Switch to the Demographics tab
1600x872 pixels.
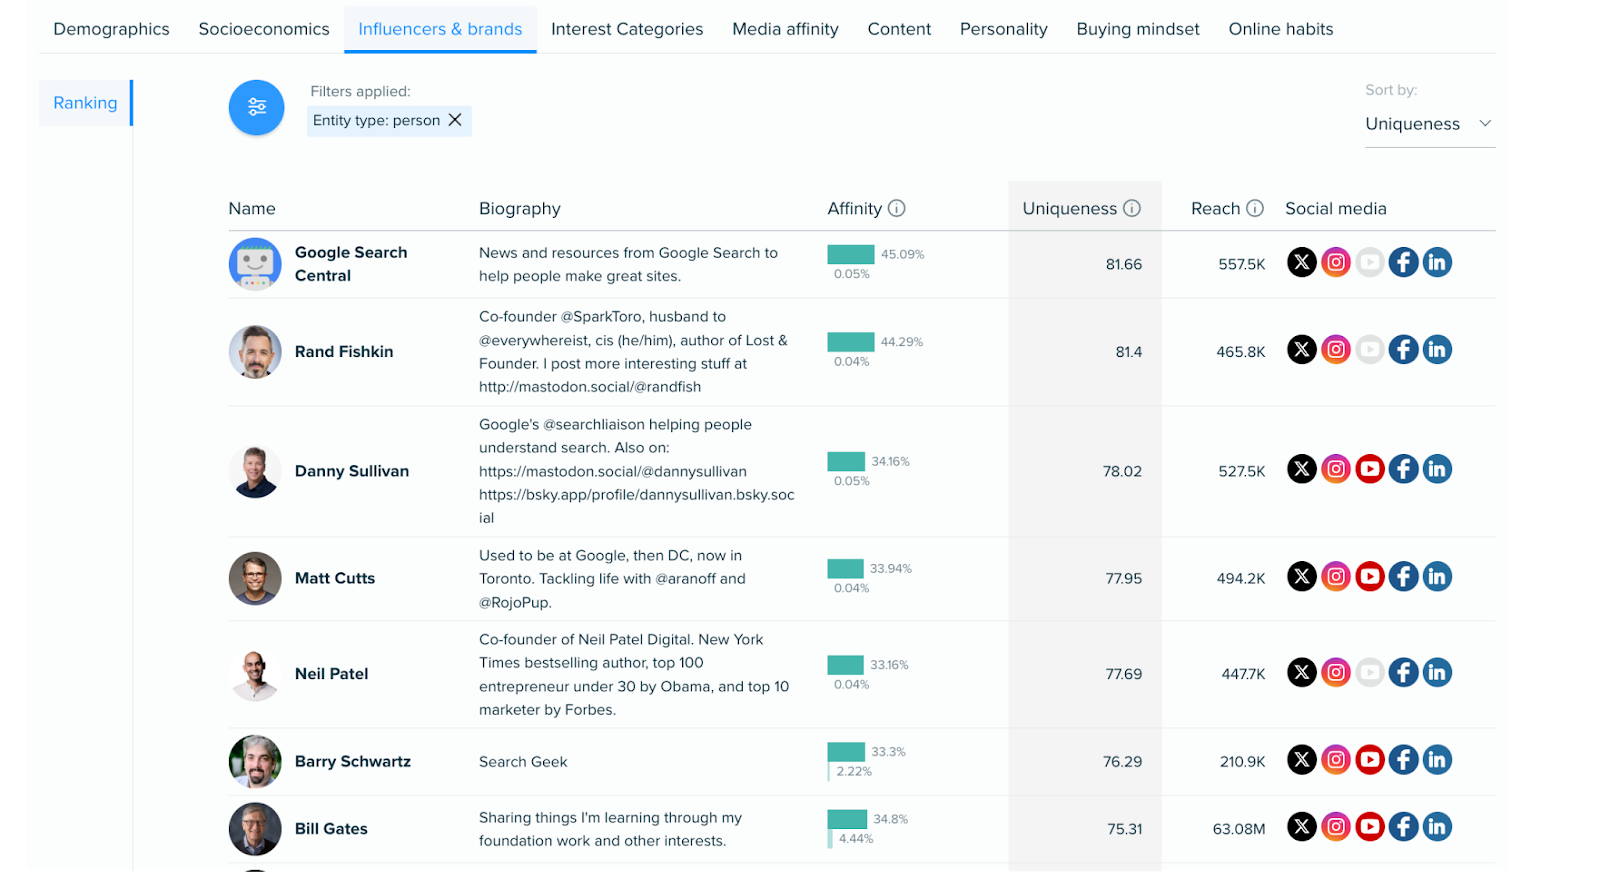pos(111,29)
